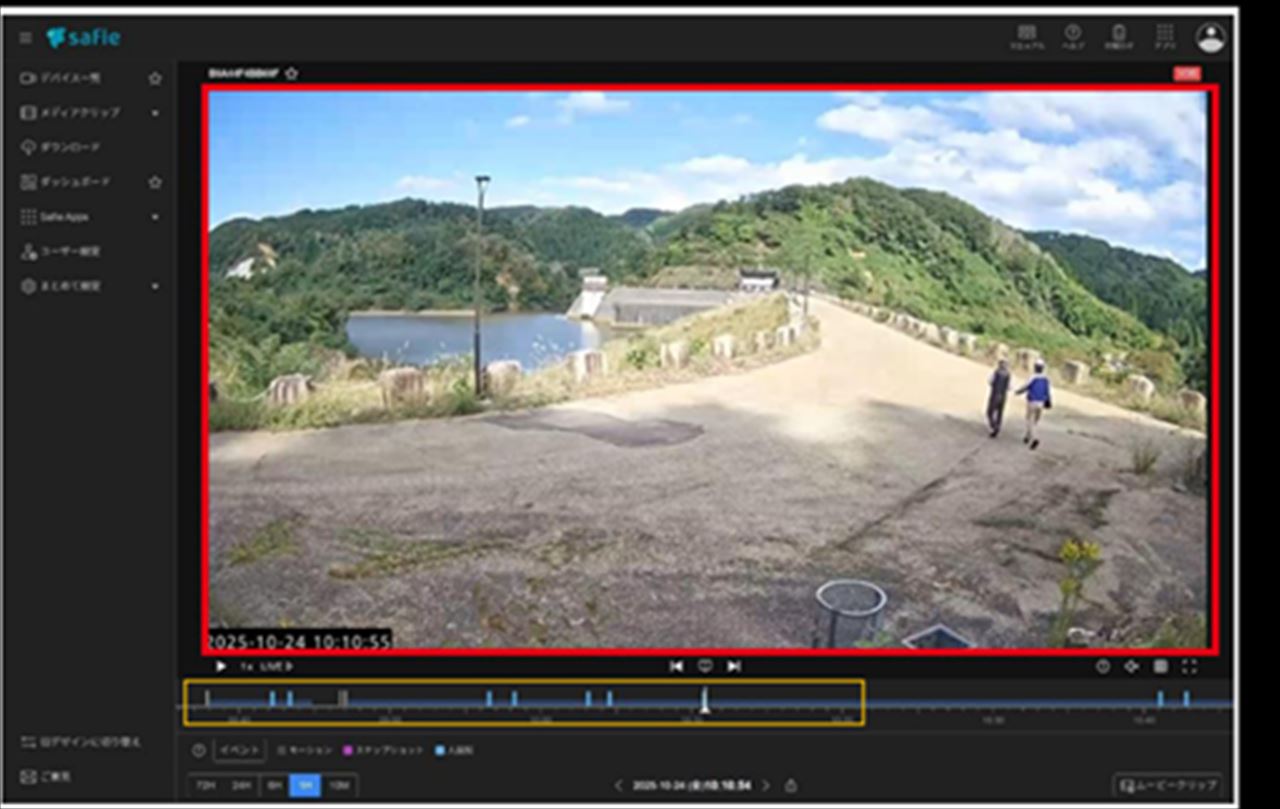Select the 72H timeline range tab
Image resolution: width=1280 pixels, height=809 pixels.
point(206,786)
